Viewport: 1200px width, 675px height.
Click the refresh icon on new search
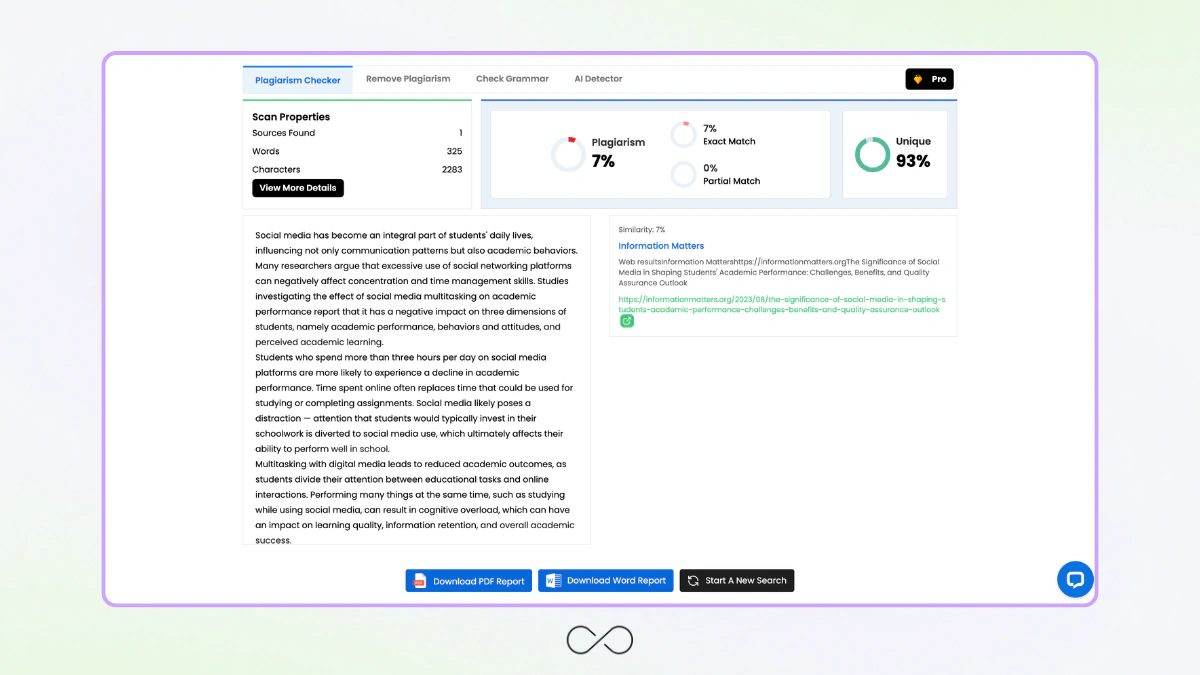693,580
